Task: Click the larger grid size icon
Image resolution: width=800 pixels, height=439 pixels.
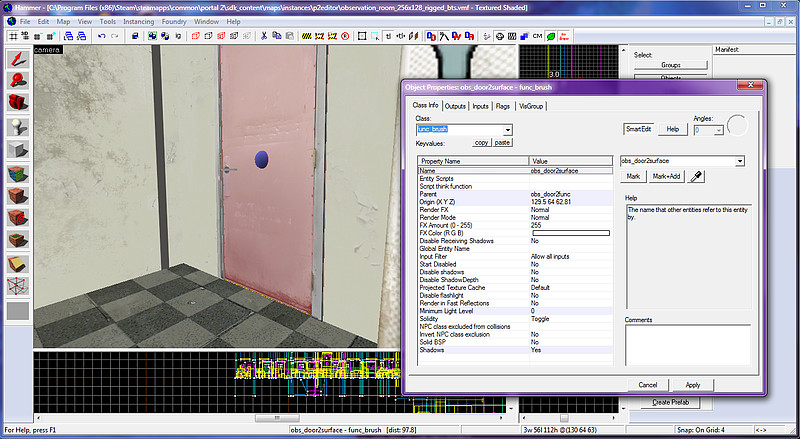Action: pyautogui.click(x=50, y=36)
